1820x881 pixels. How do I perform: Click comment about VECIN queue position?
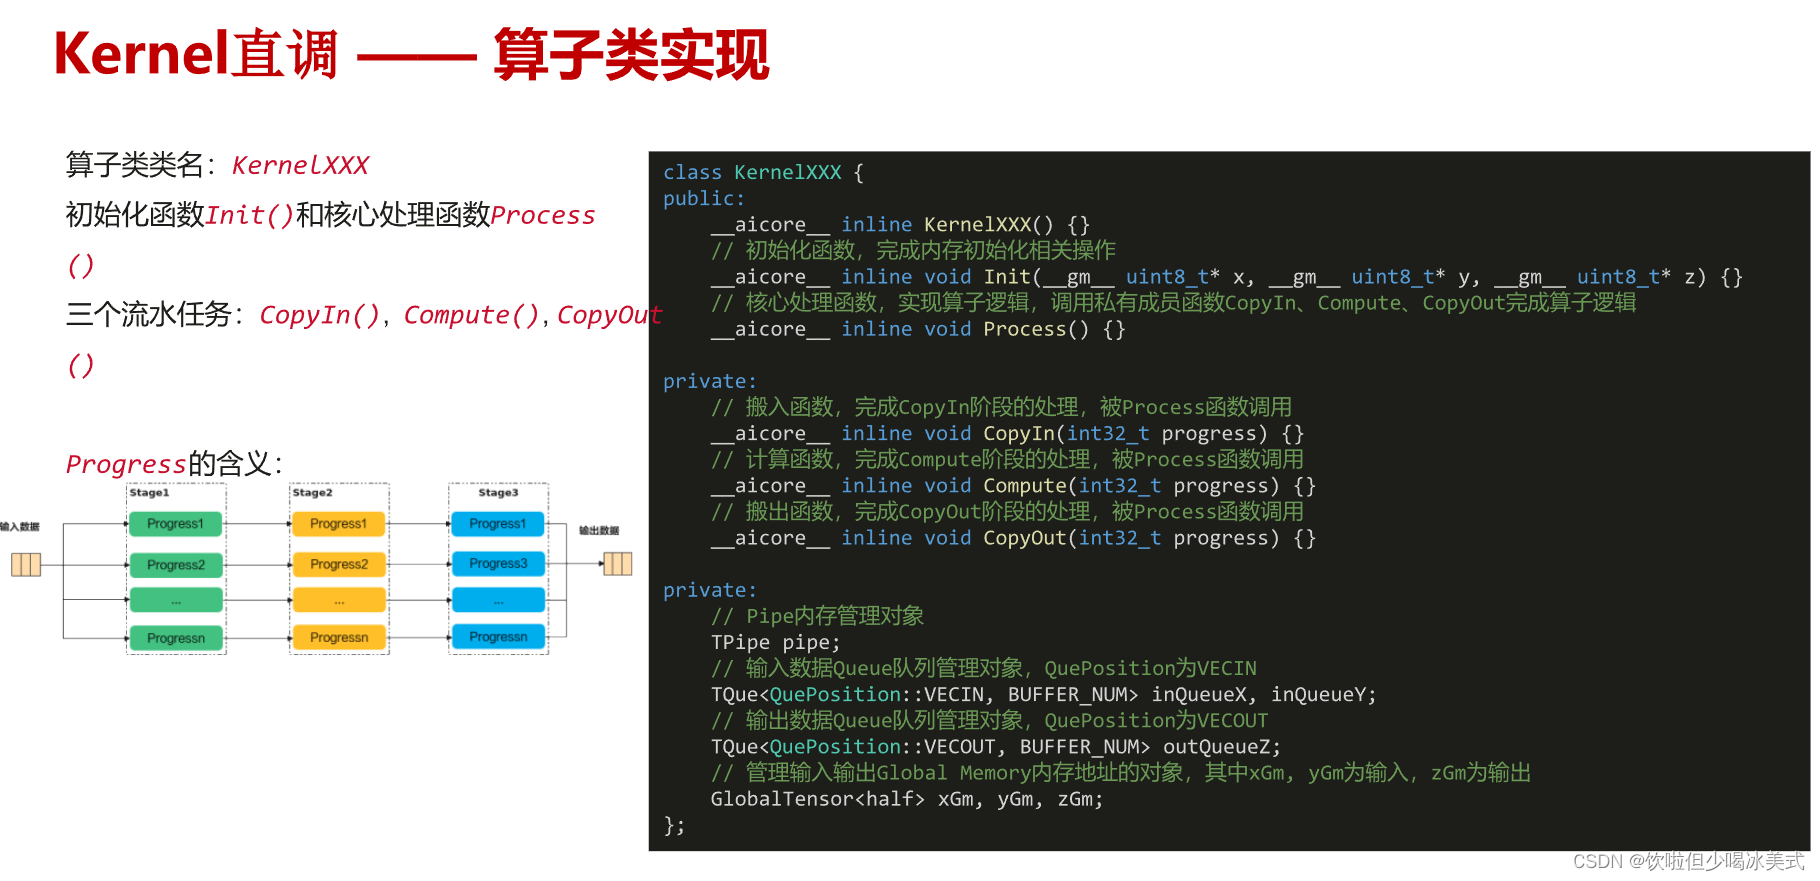(x=984, y=668)
